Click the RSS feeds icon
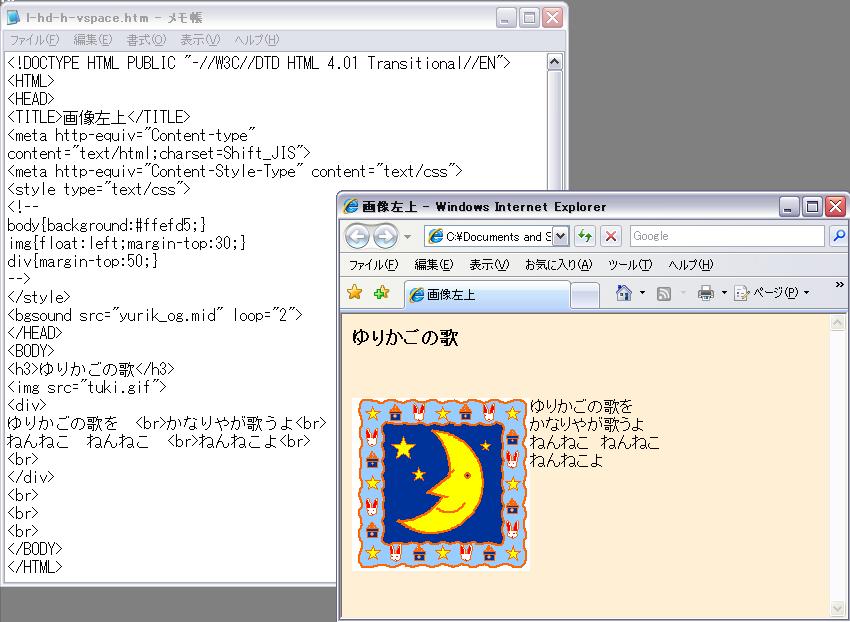 click(x=664, y=293)
